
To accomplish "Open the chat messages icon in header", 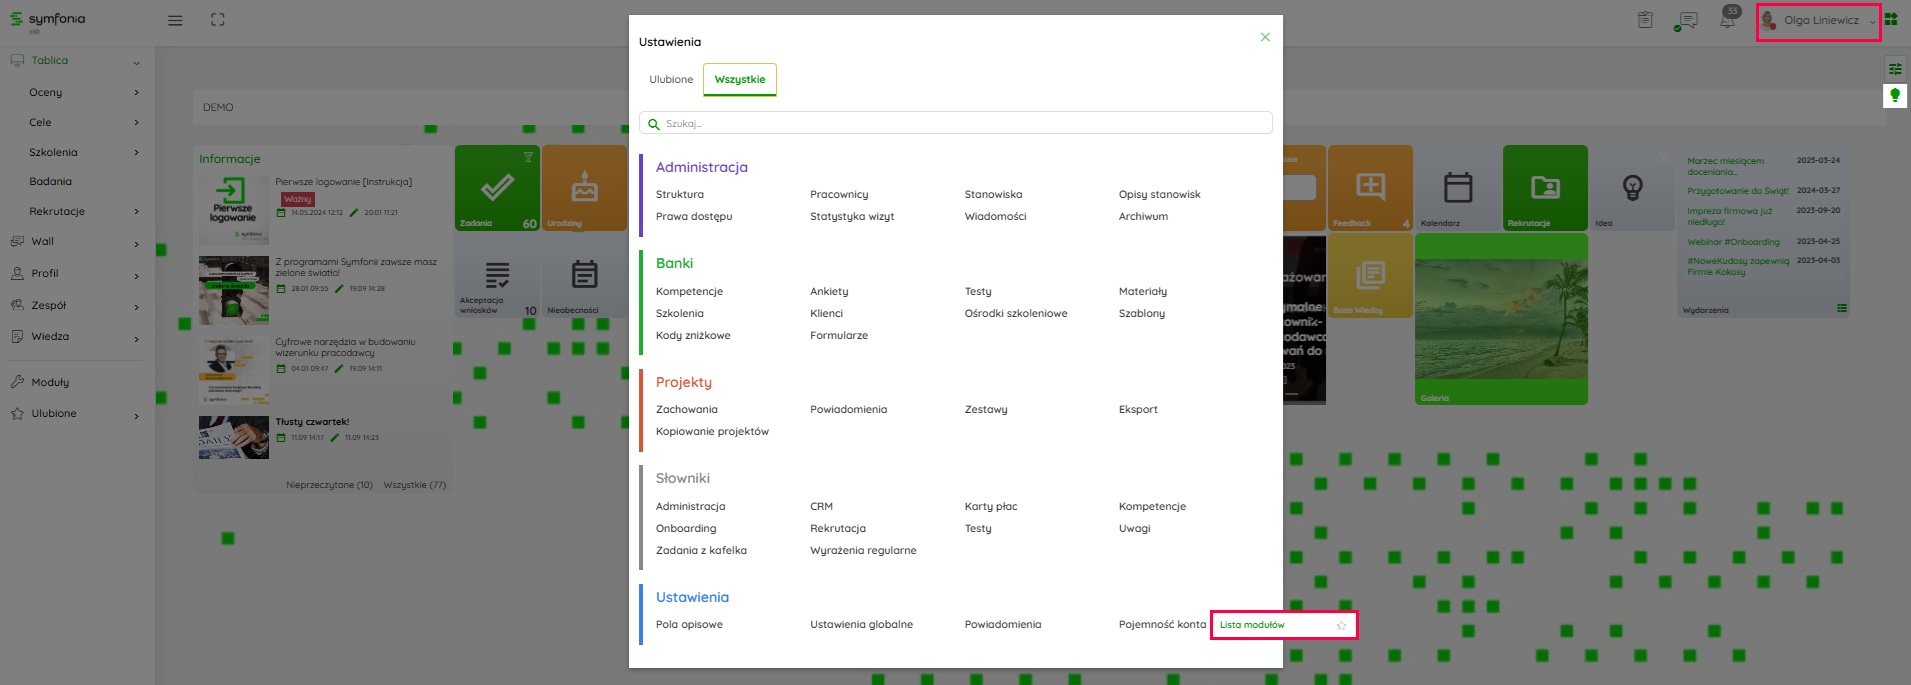I will coord(1687,21).
